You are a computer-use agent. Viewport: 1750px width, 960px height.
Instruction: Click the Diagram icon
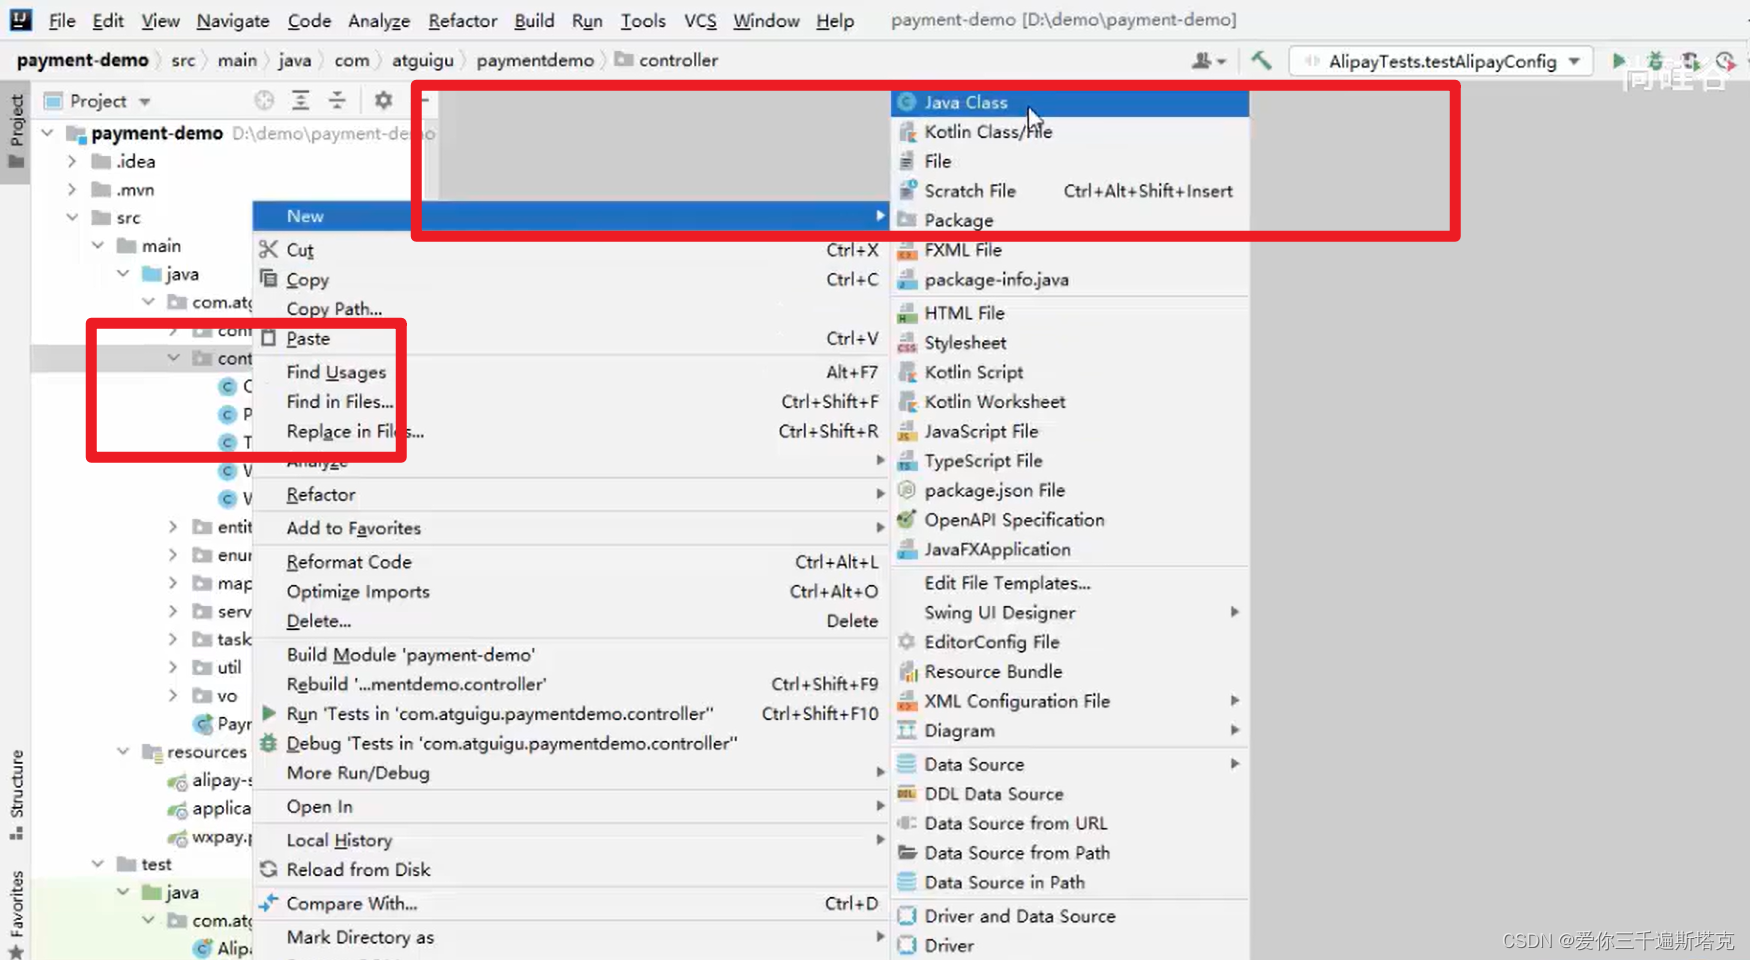907,731
